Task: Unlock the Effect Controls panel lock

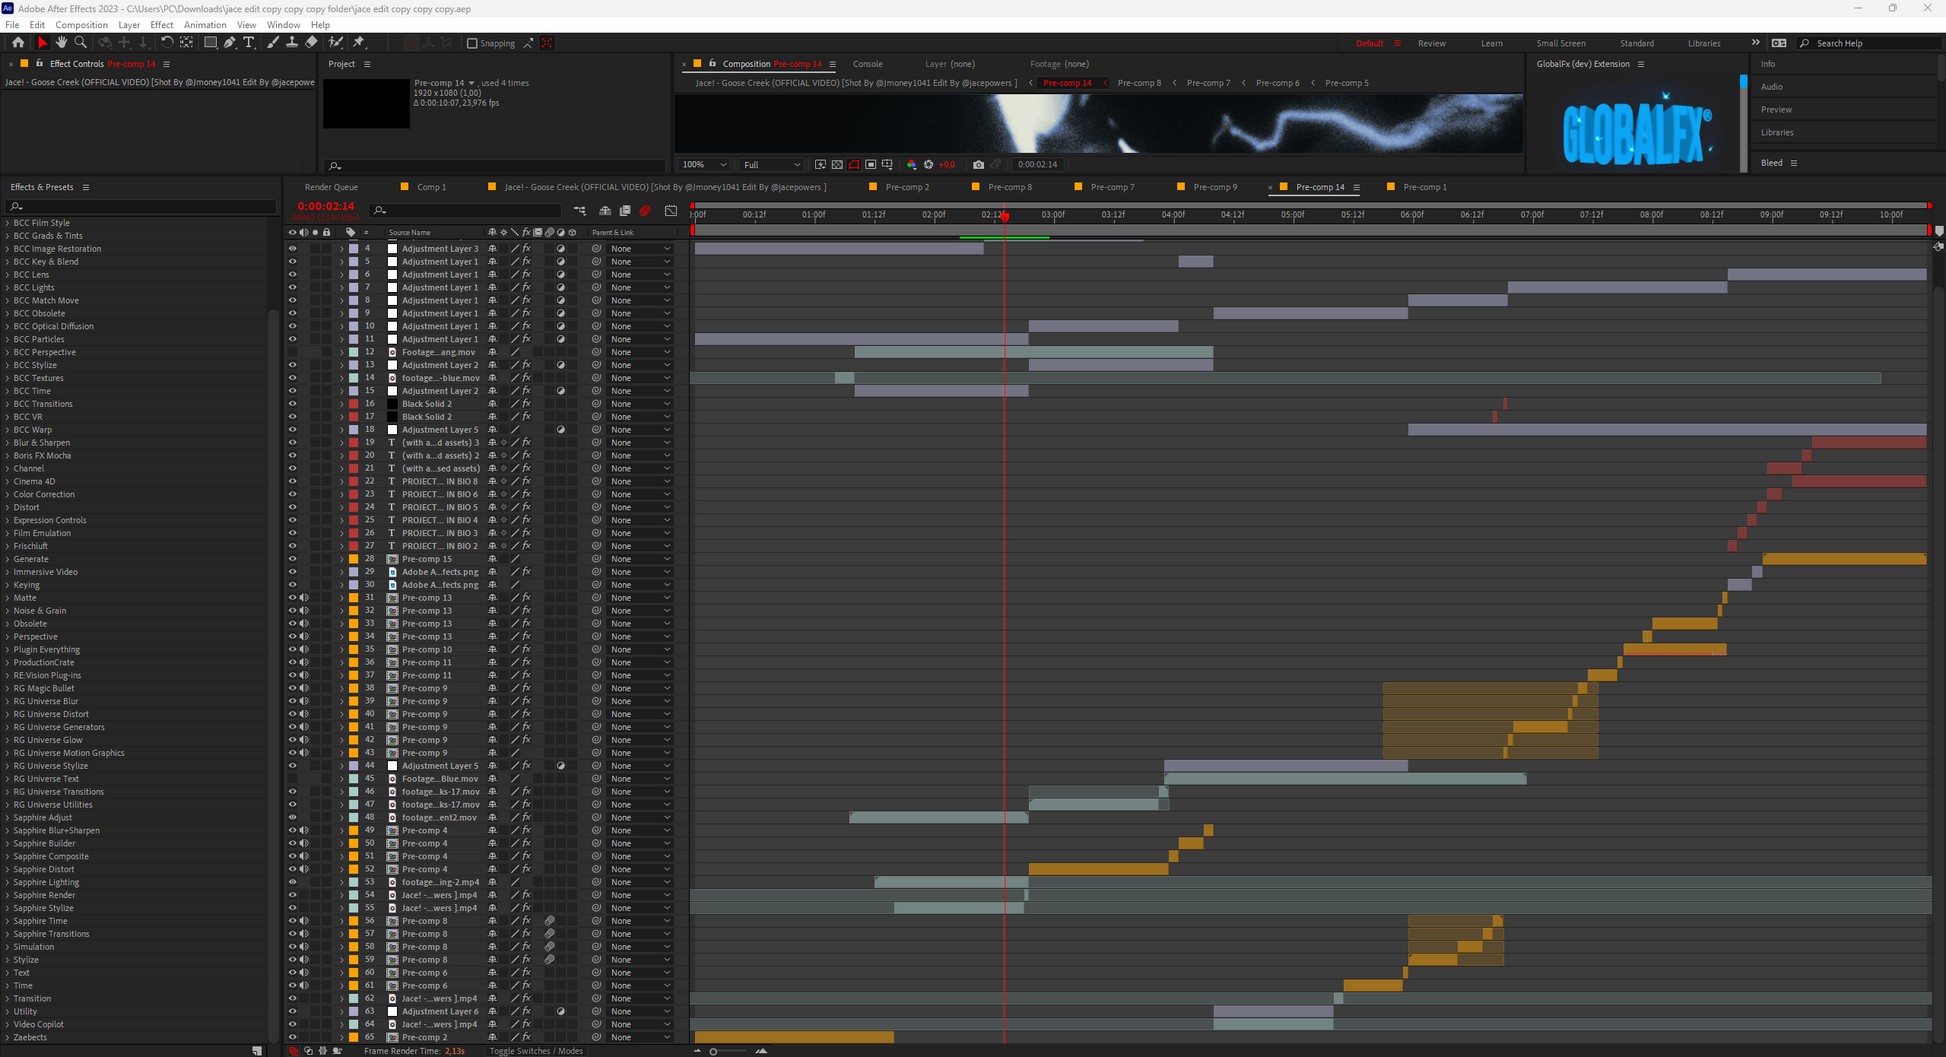Action: point(39,64)
